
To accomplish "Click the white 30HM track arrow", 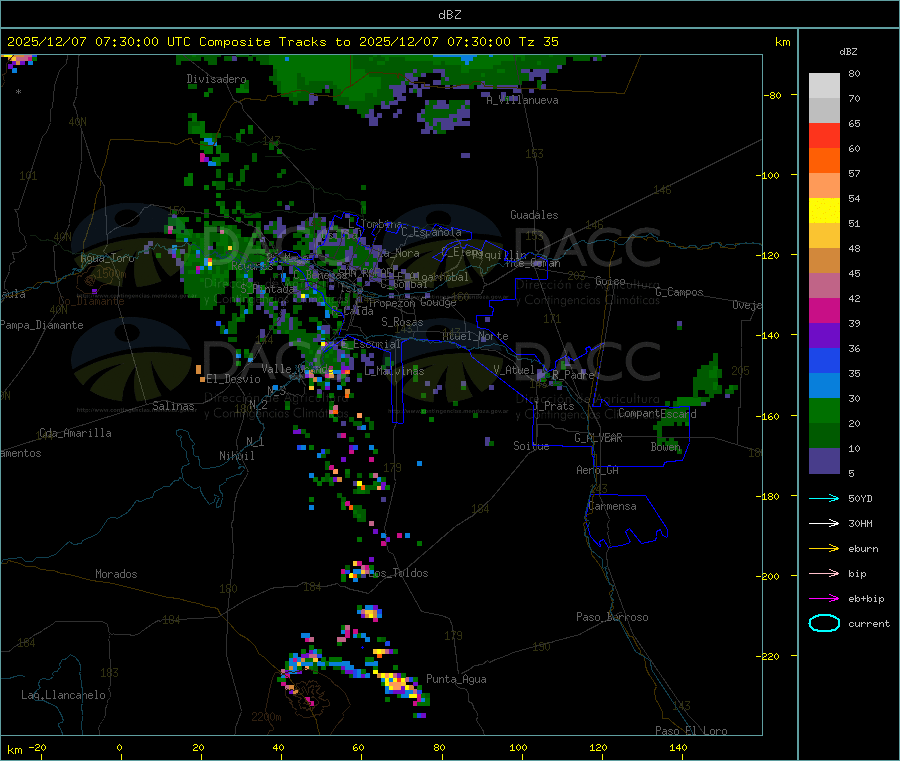I will (x=824, y=523).
